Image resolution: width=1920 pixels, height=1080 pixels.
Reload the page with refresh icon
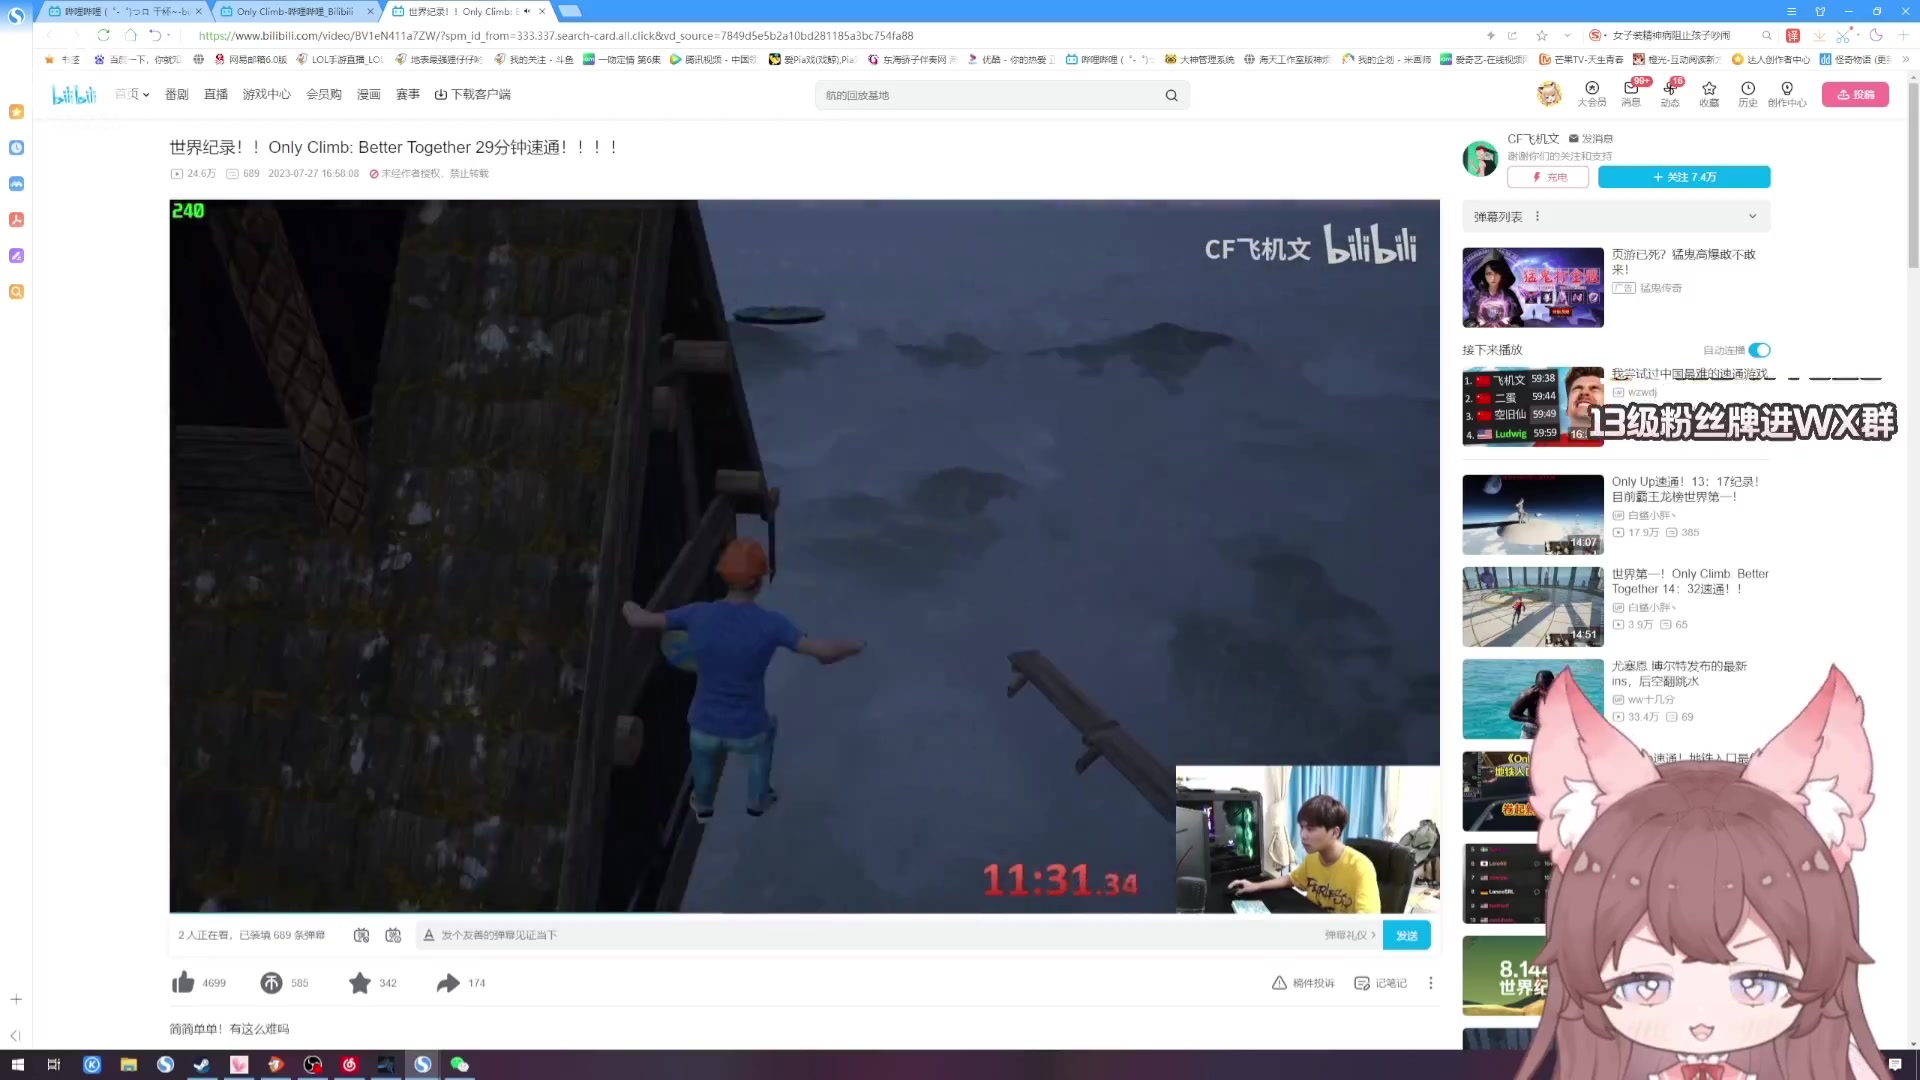click(x=103, y=35)
